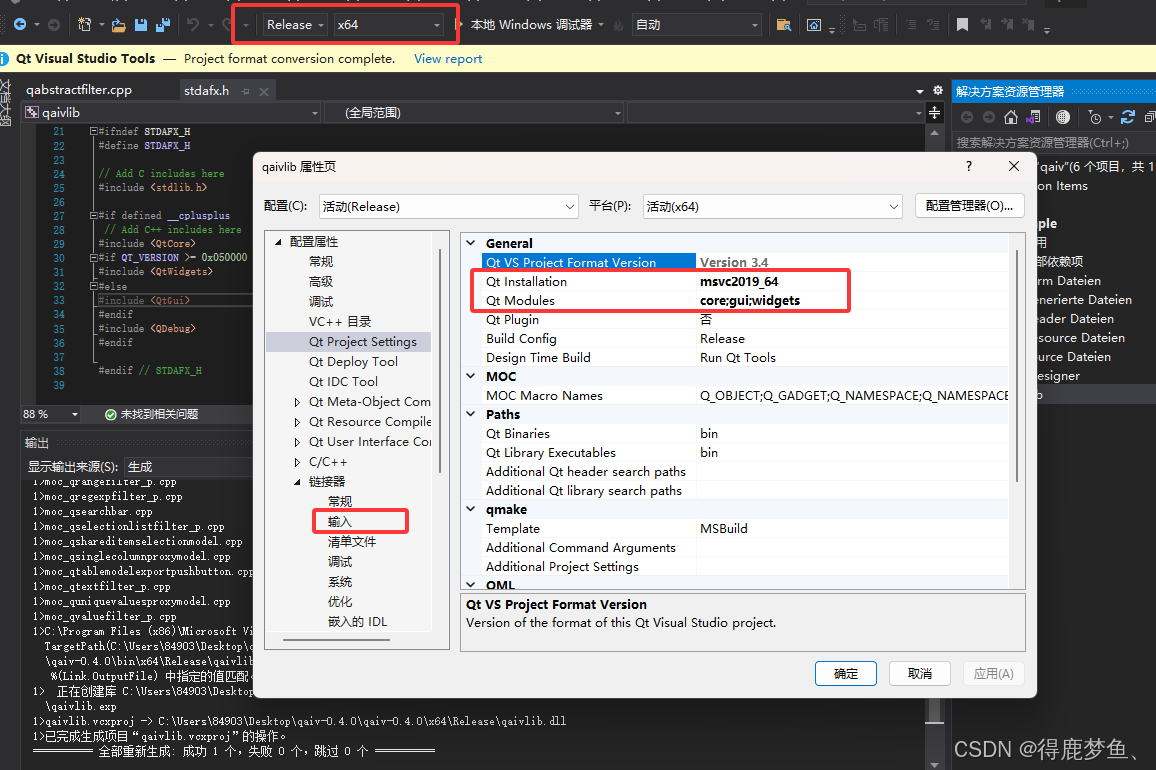Select 高级 in properties tree
Image resolution: width=1156 pixels, height=770 pixels.
[x=321, y=282]
